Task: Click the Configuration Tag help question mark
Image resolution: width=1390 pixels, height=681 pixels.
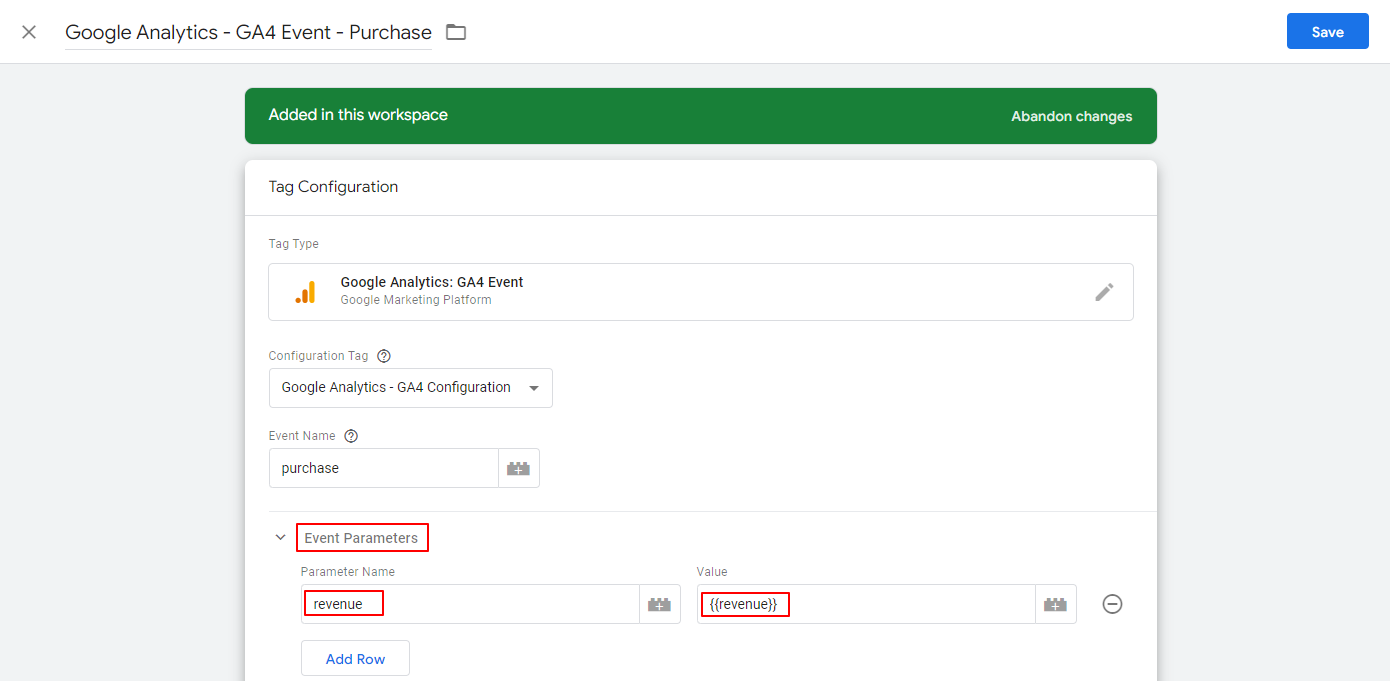Action: coord(384,356)
